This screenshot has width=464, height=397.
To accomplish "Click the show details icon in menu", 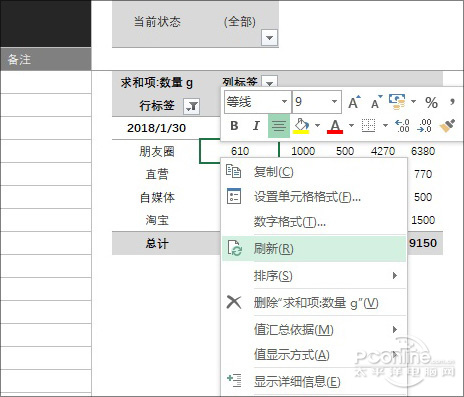I will tap(234, 381).
